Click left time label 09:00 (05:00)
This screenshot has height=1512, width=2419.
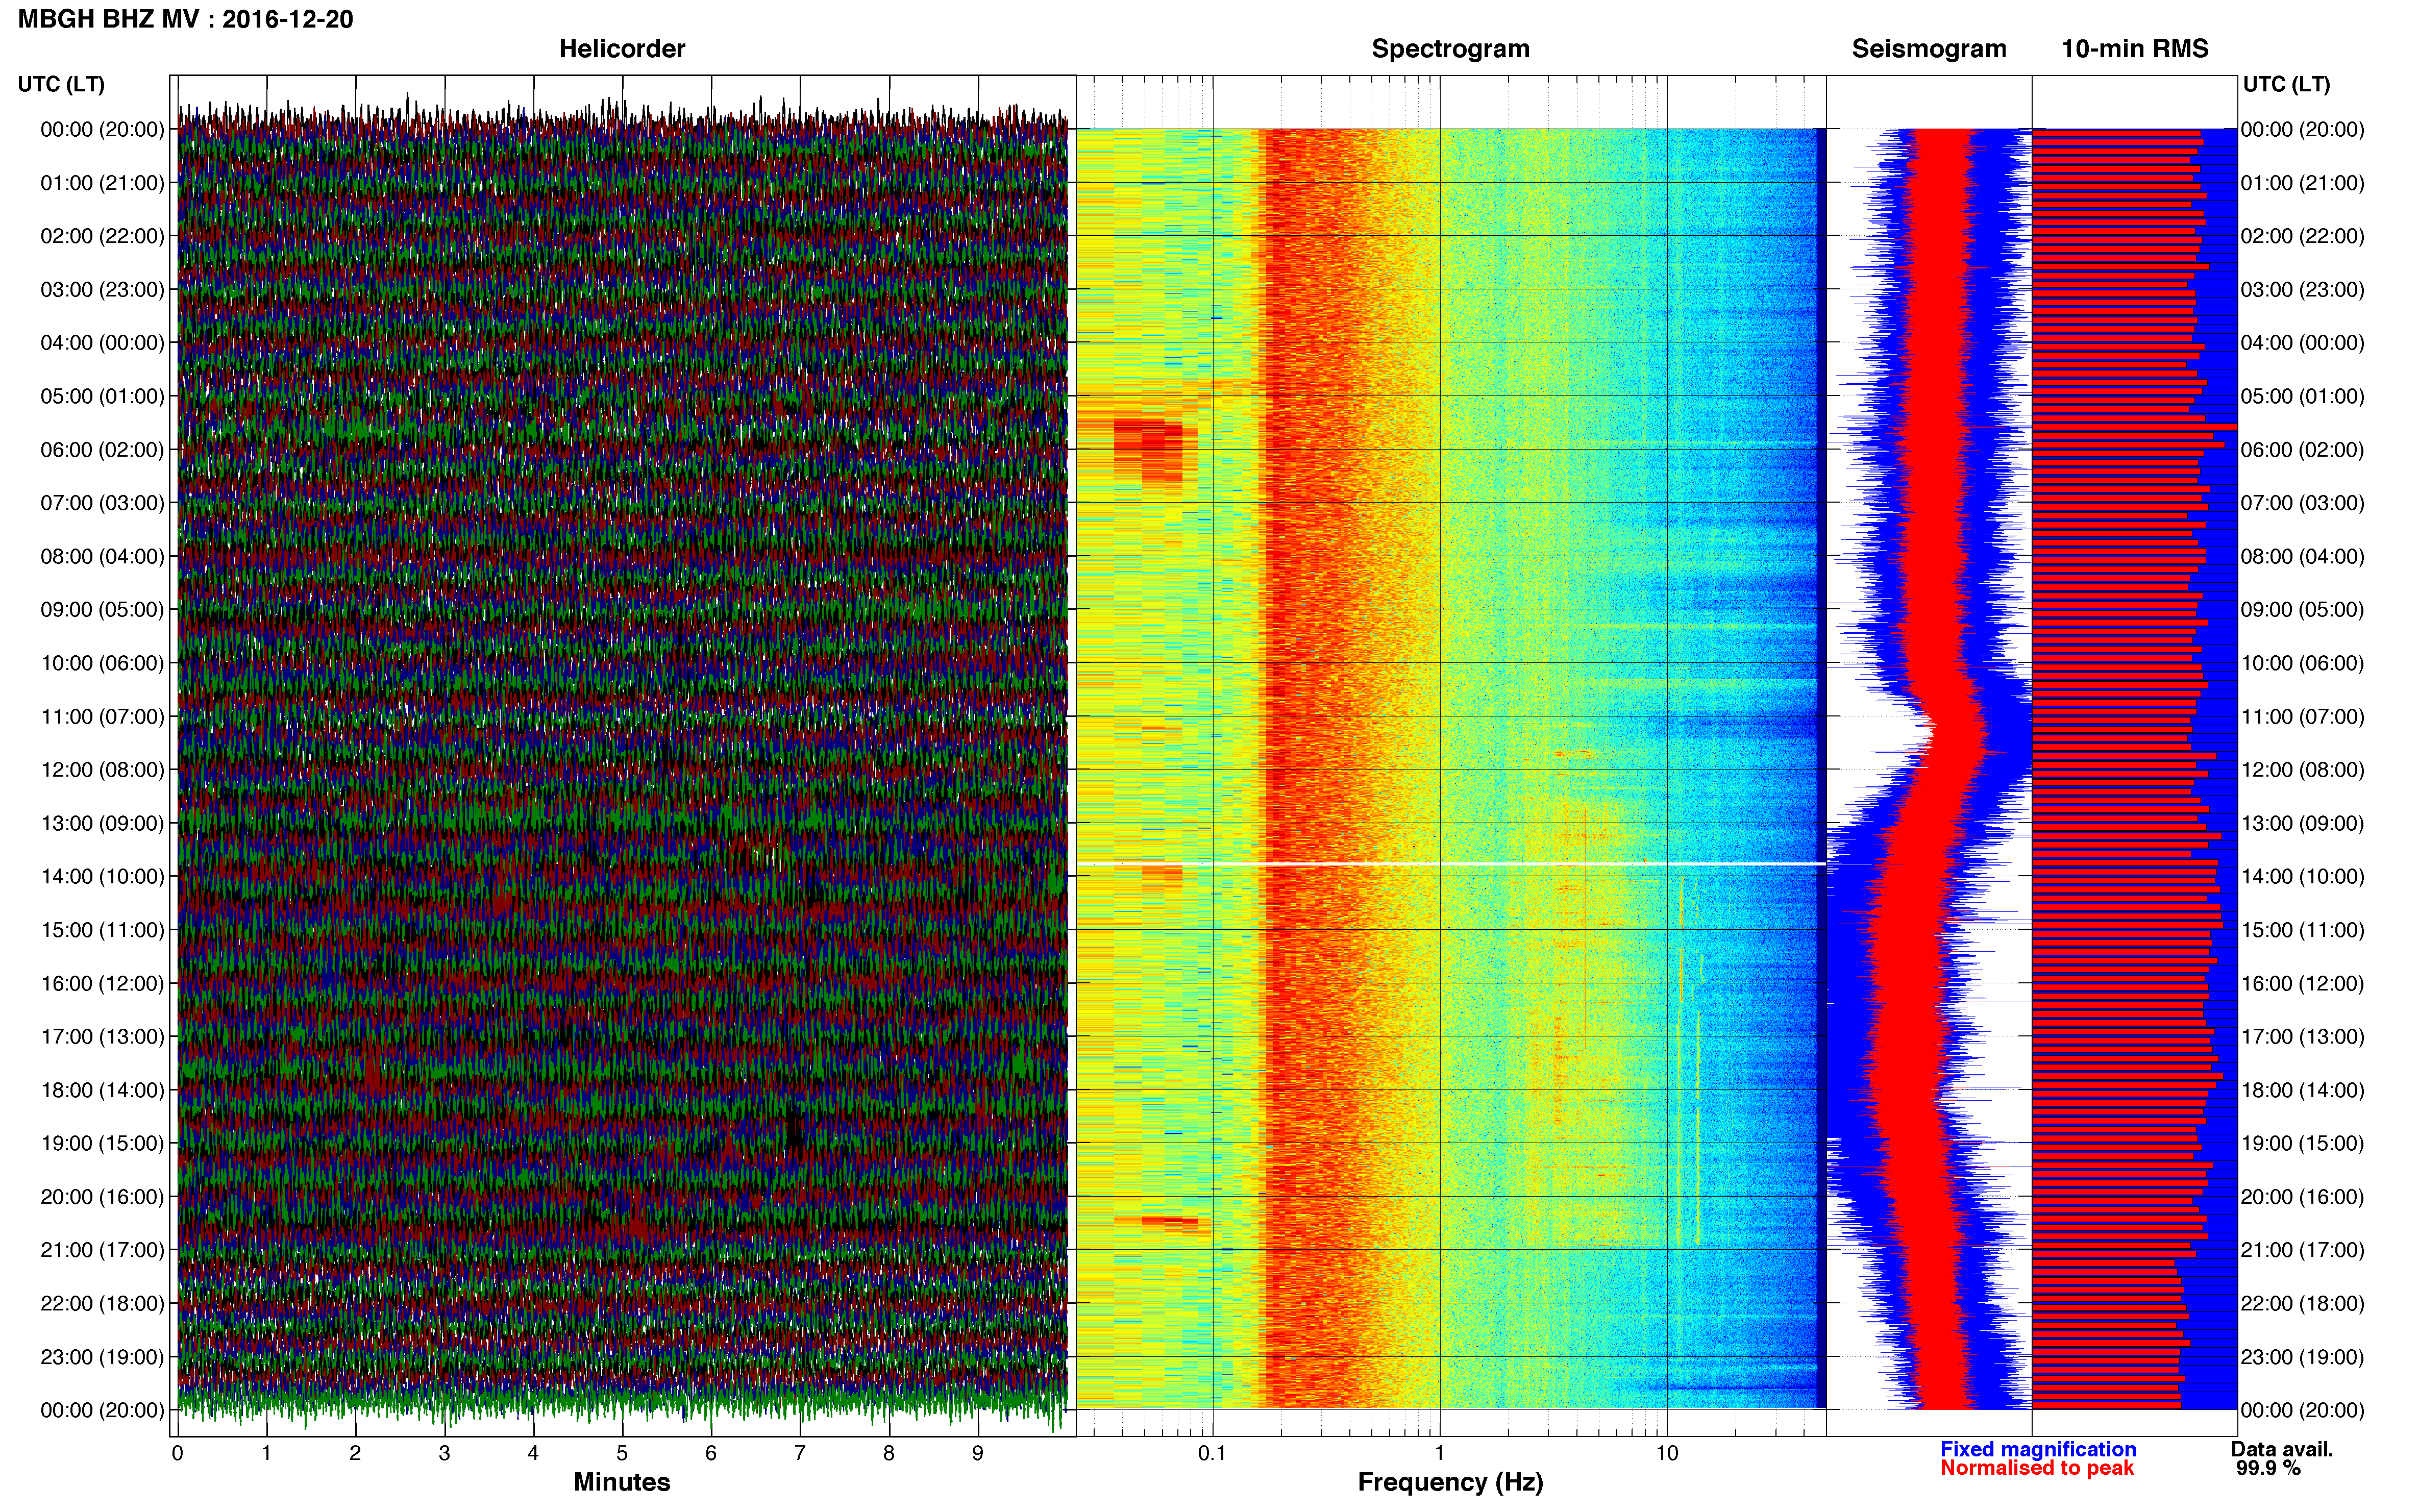point(102,609)
